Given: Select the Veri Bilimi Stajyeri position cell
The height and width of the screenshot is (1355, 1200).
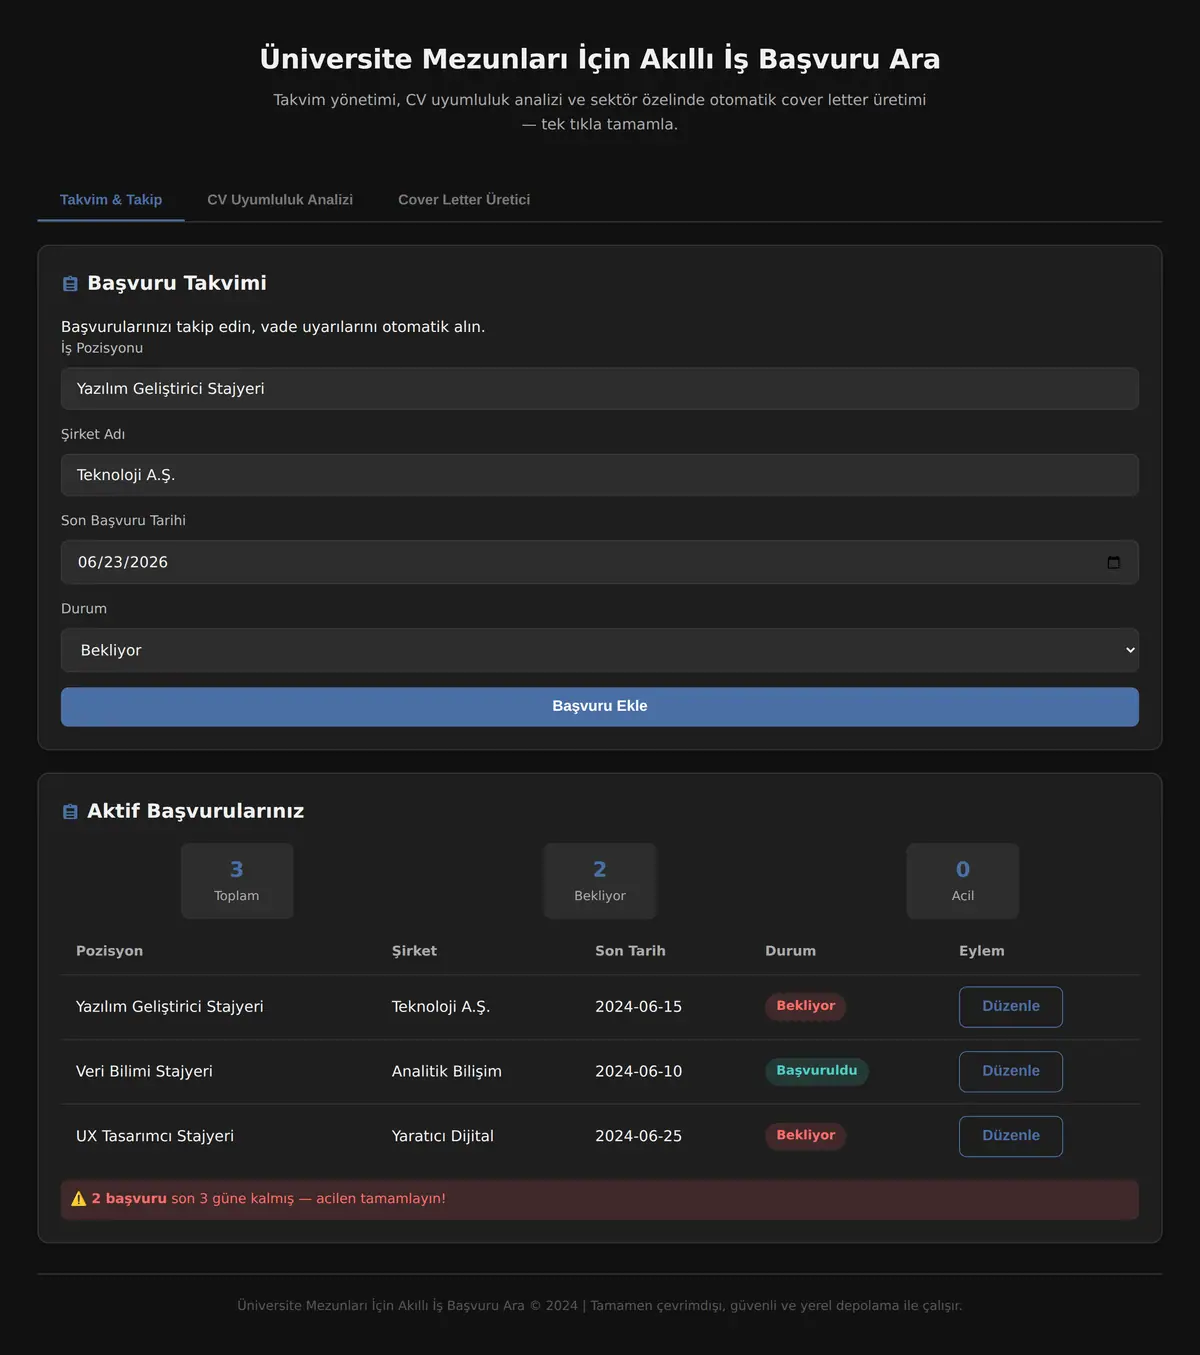Looking at the screenshot, I should (x=144, y=1071).
